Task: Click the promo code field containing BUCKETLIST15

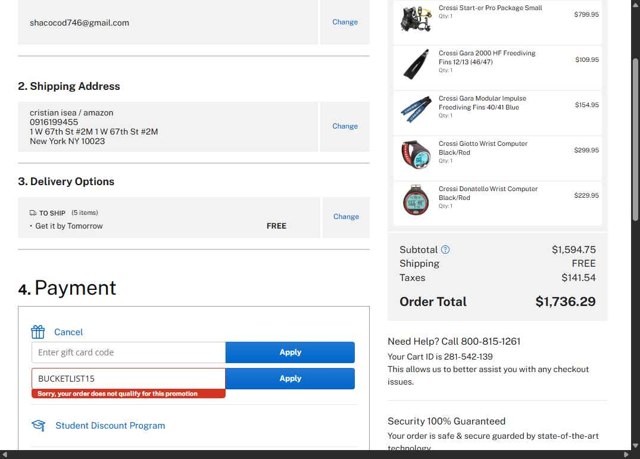Action: coord(128,379)
